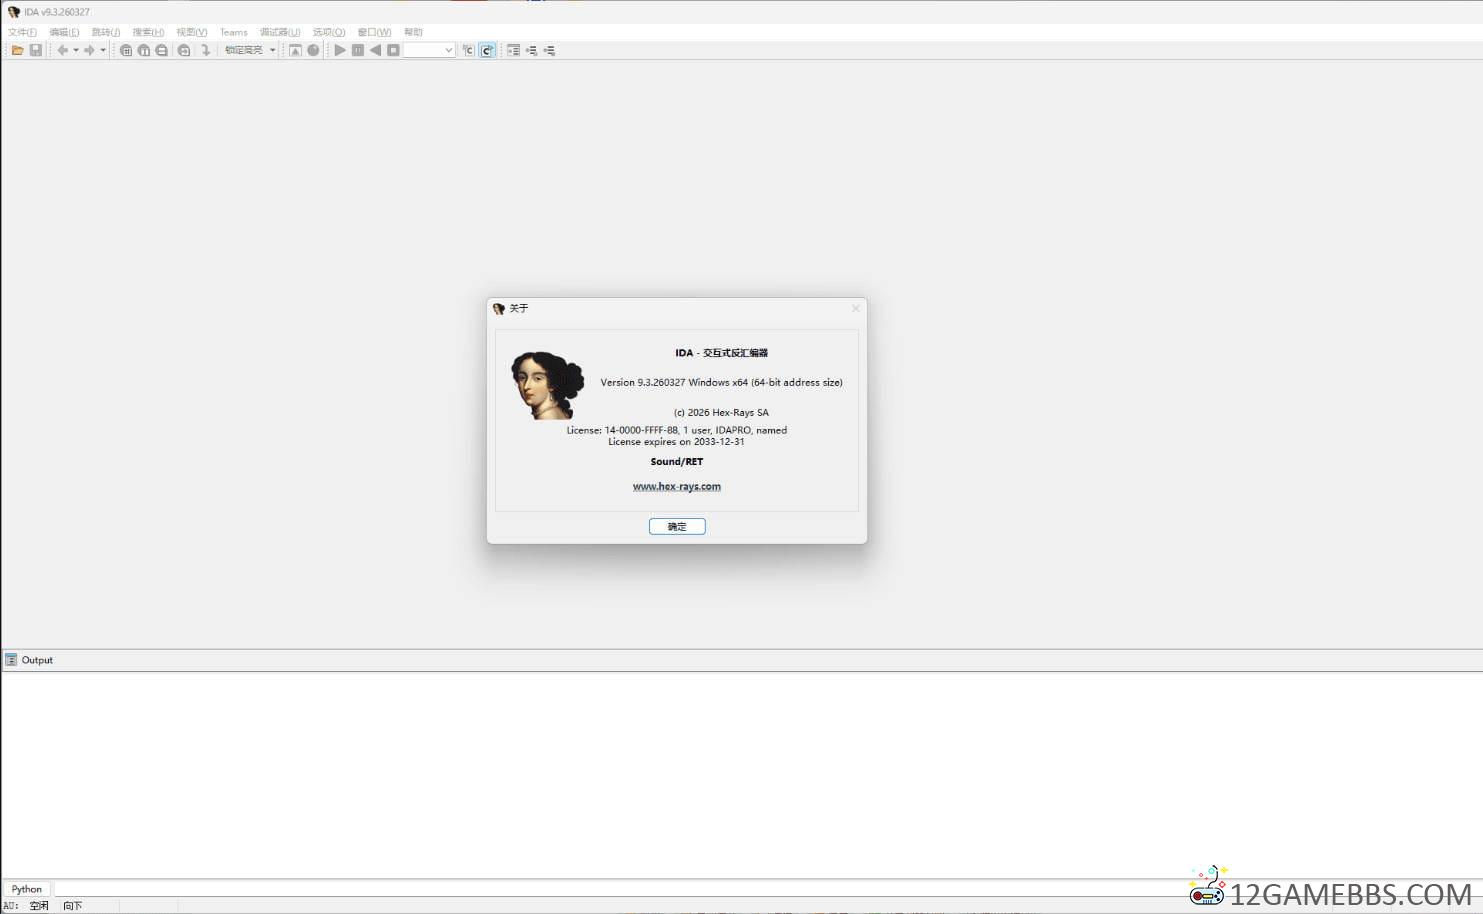Click the Sound/RET text in dialog
This screenshot has width=1483, height=914.
[x=677, y=462]
